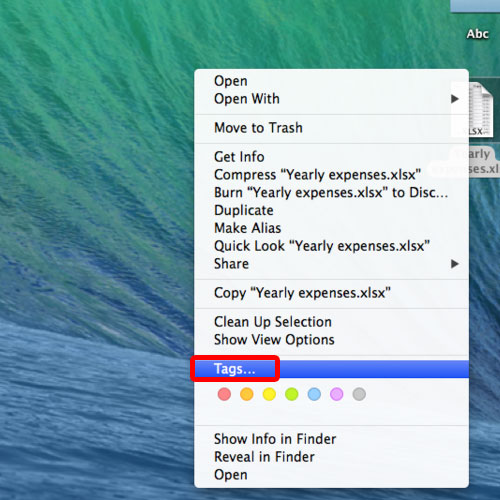Apply the purple tag color
The height and width of the screenshot is (500, 500).
[337, 394]
